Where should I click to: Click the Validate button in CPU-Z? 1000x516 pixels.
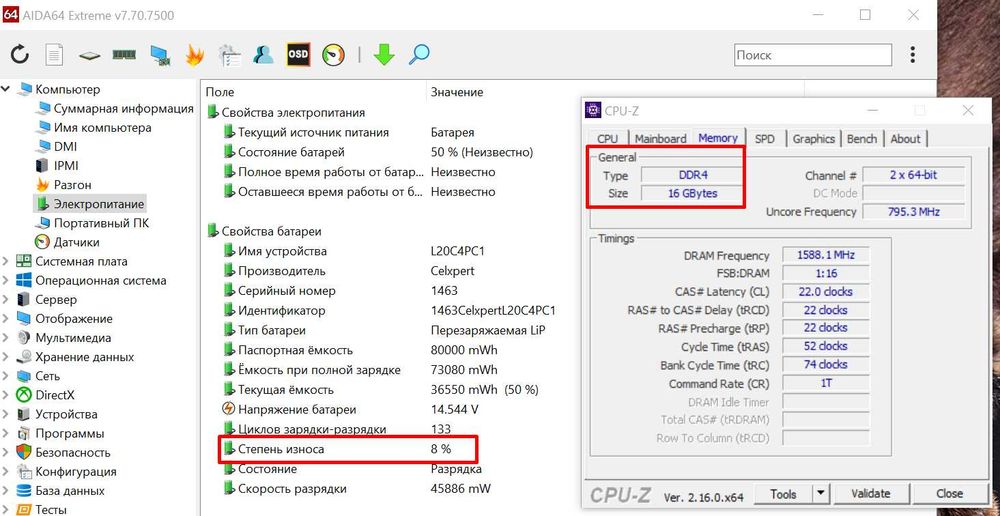click(x=871, y=494)
